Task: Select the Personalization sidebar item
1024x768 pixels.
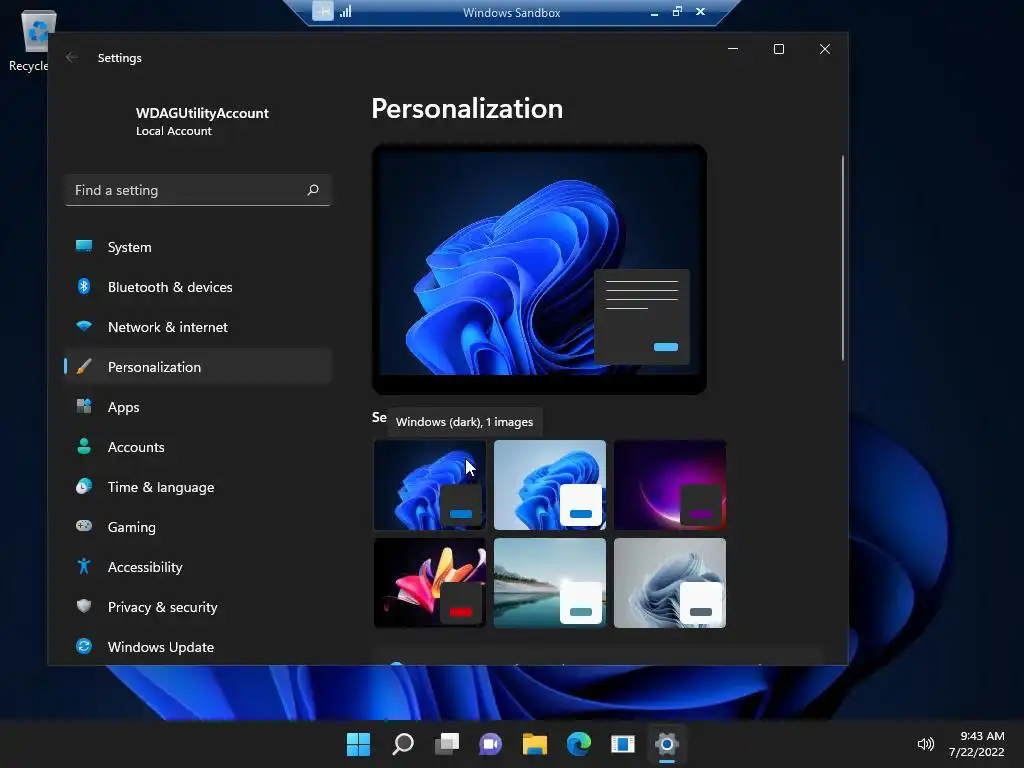Action: [x=198, y=366]
